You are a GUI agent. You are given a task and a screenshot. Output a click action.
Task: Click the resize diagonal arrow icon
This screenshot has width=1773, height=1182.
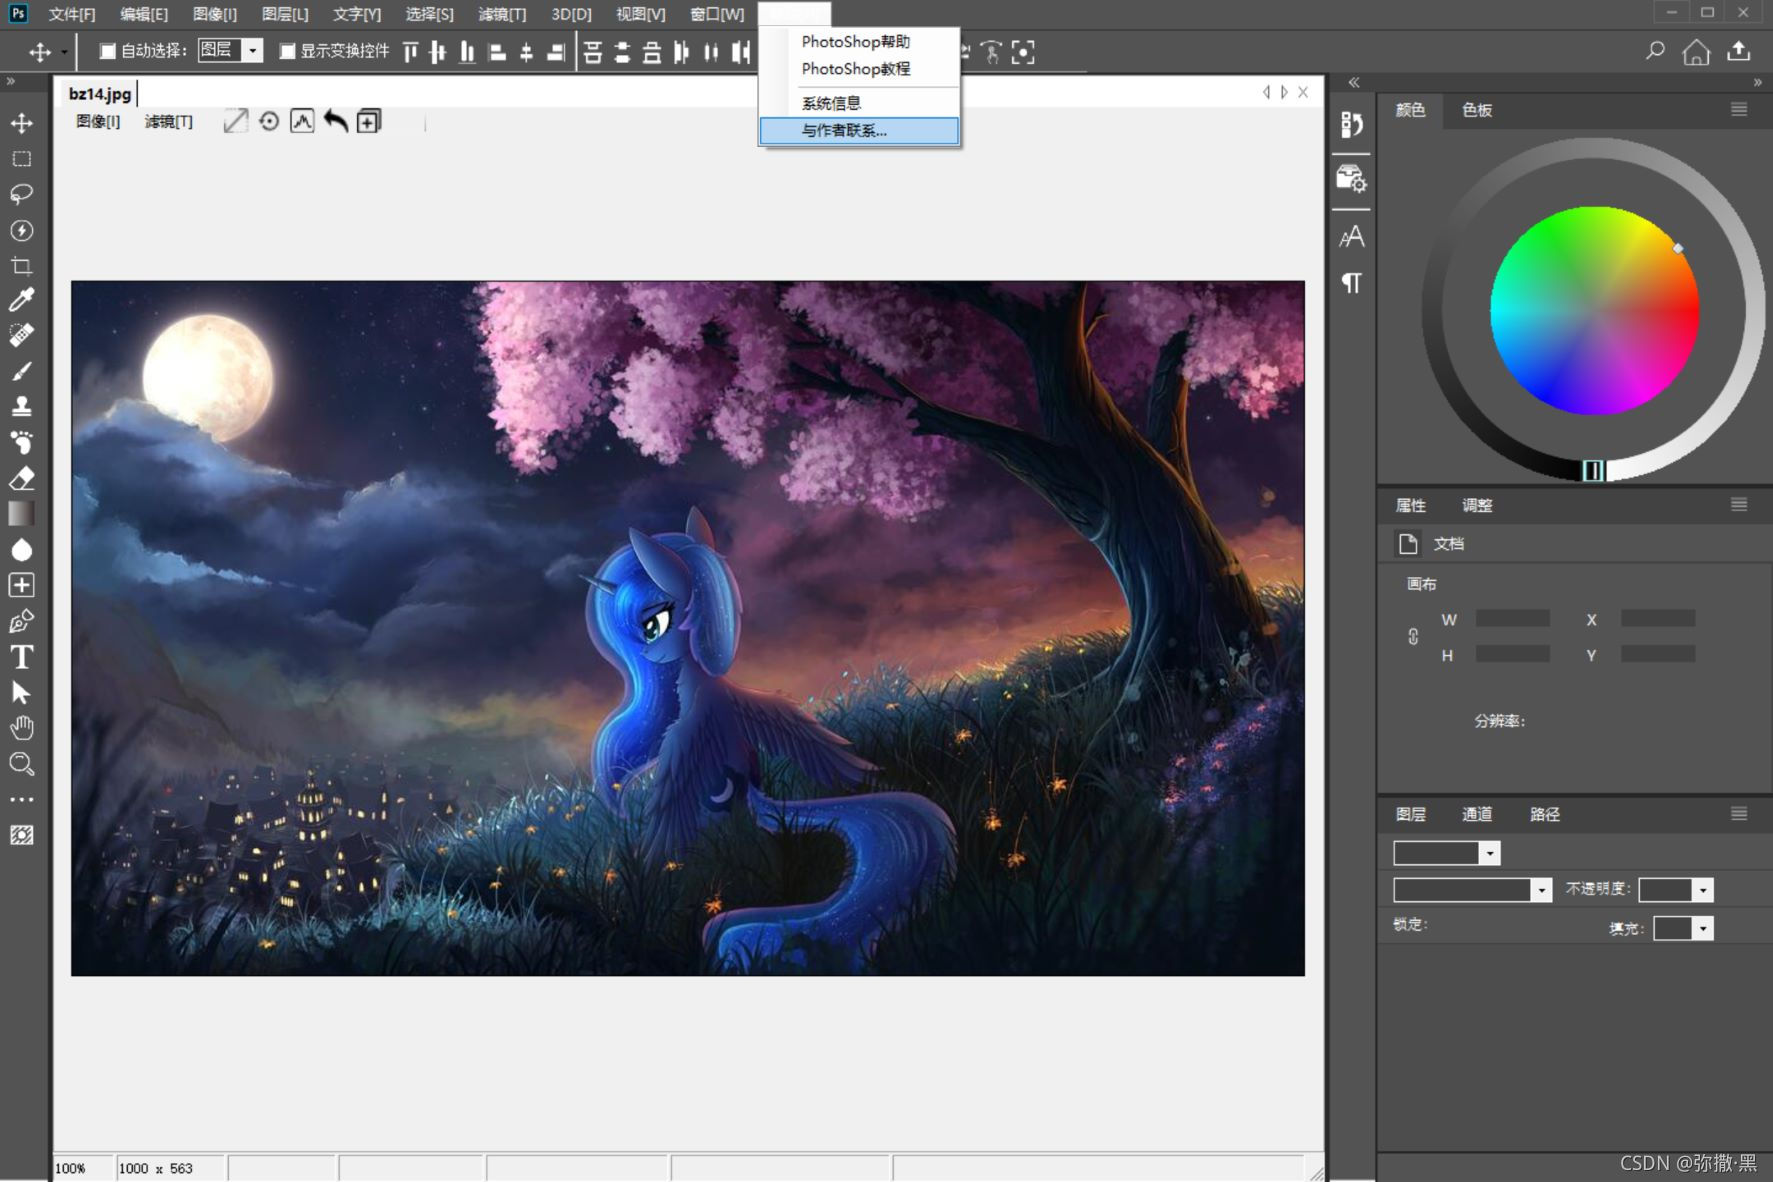click(235, 122)
